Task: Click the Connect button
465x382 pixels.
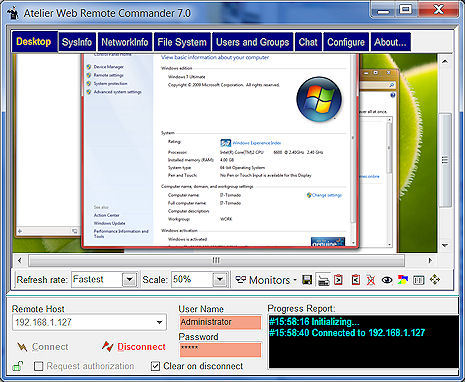Action: click(43, 347)
